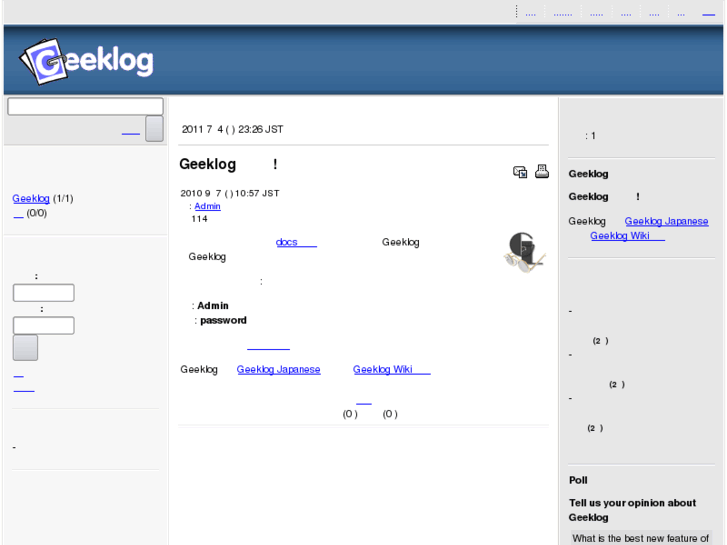Click the bold 'password' text

(223, 321)
